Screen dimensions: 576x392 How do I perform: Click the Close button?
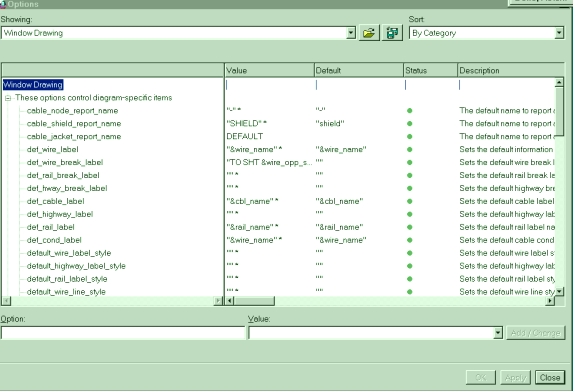550,377
